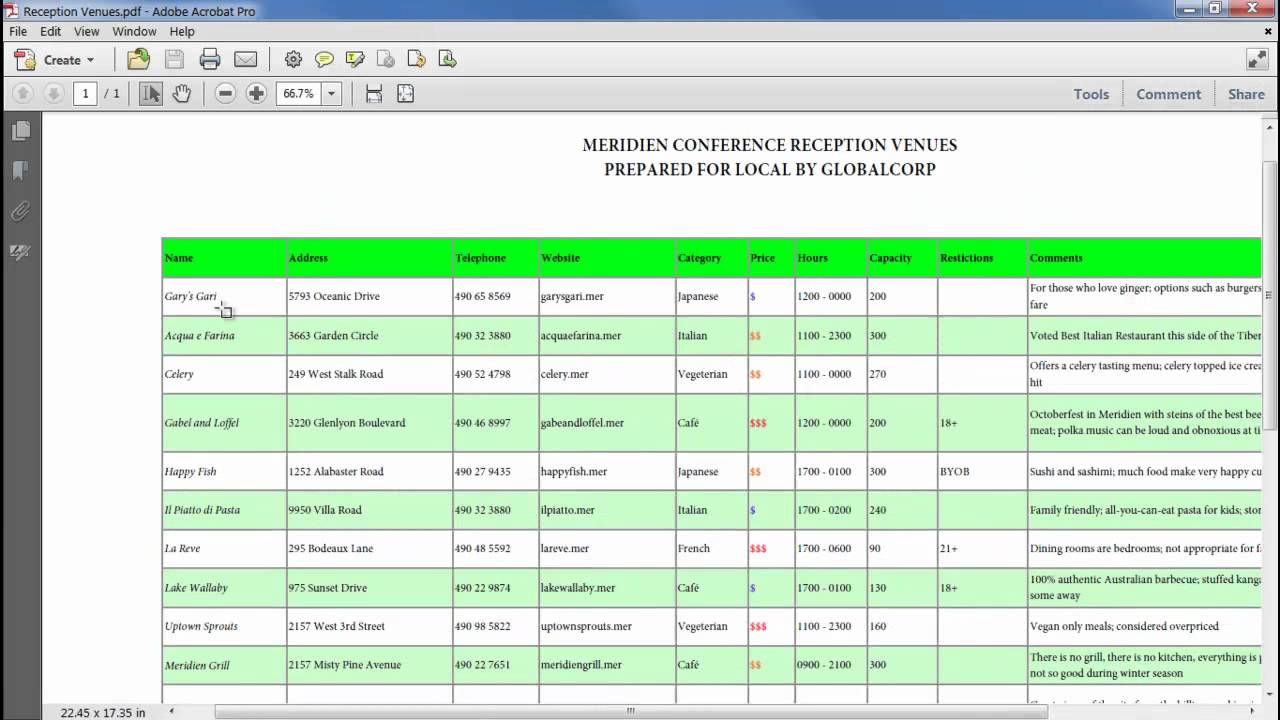Open the Signatures navigation panel
The width and height of the screenshot is (1280, 720).
click(20, 252)
